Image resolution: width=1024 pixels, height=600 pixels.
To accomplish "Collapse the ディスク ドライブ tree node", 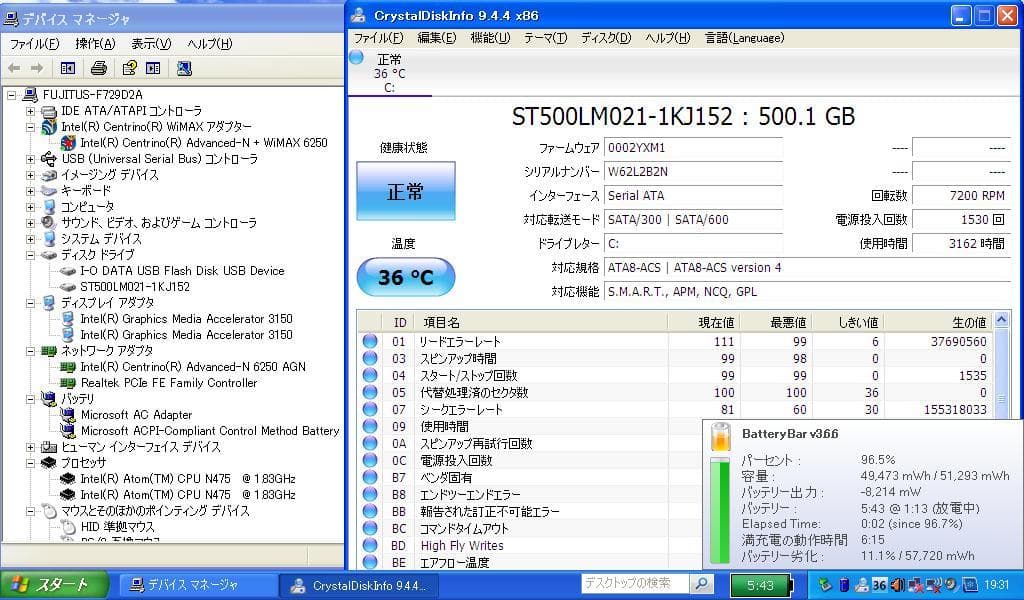I will 33,255.
